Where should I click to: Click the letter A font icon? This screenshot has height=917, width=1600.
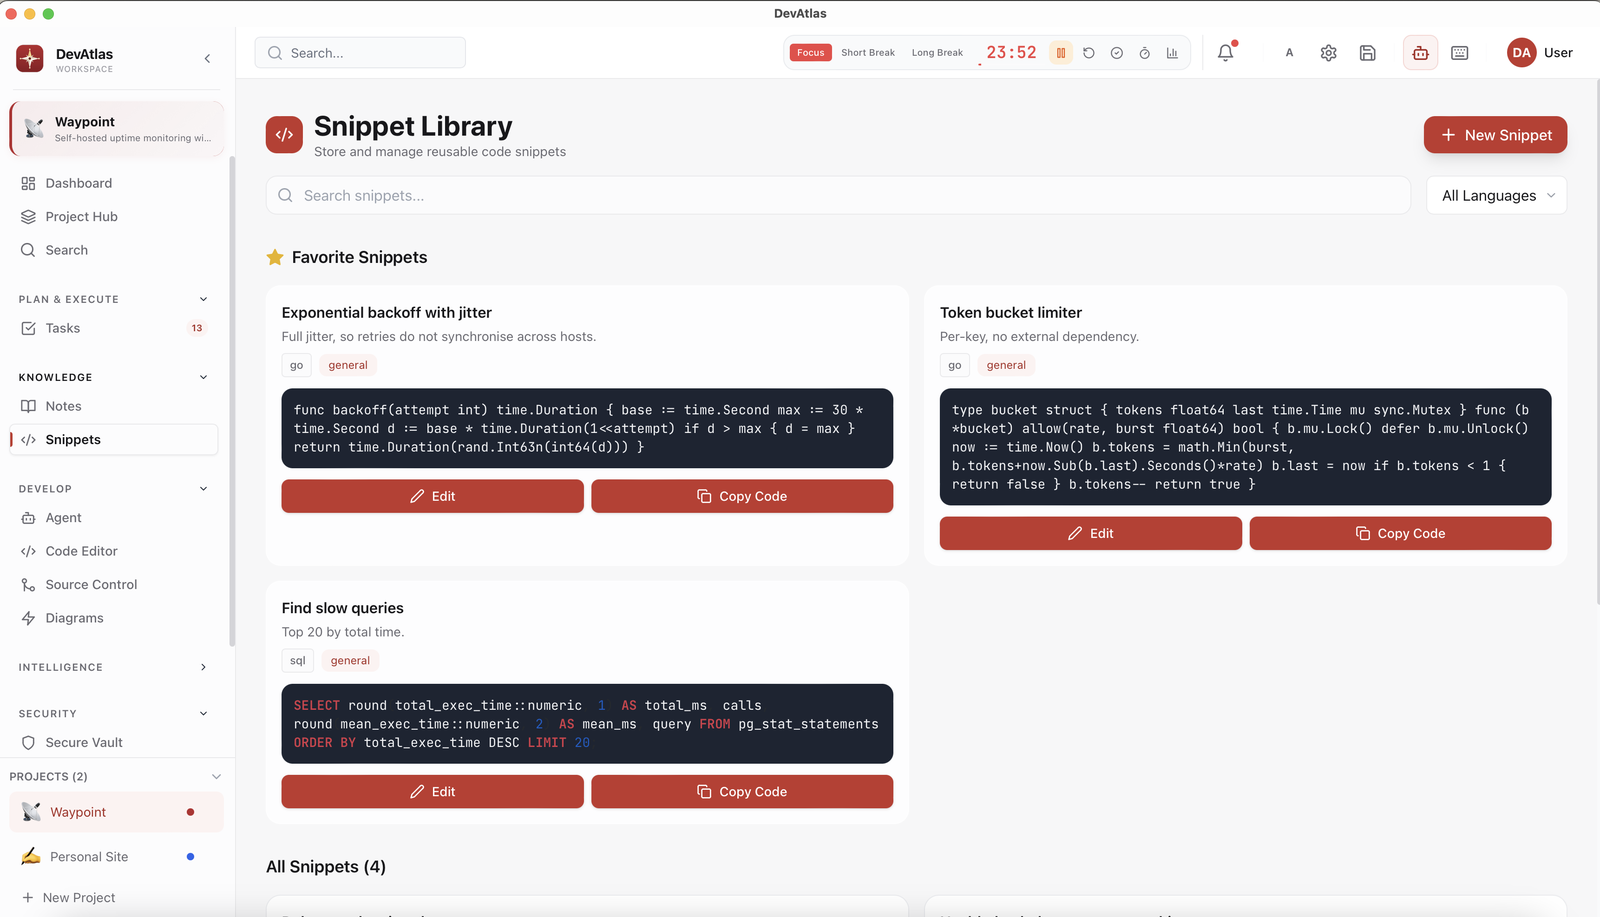[x=1289, y=53]
